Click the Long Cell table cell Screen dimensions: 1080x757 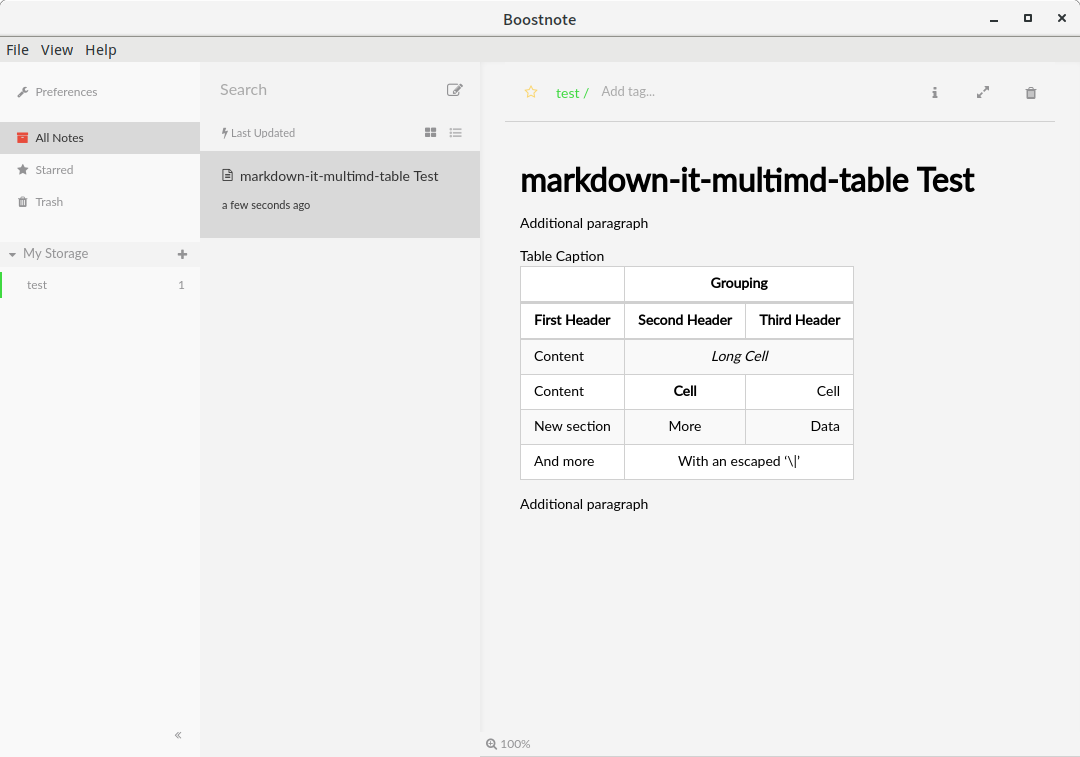(x=739, y=357)
